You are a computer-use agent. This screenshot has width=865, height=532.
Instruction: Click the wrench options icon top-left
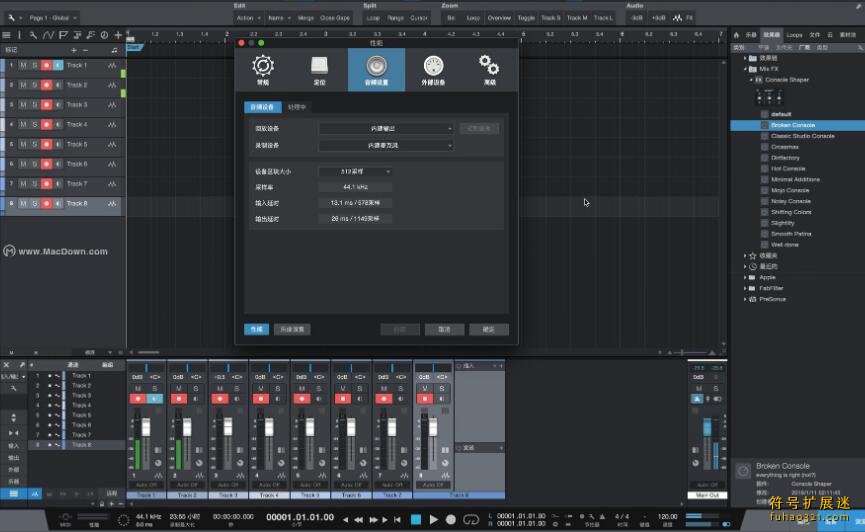click(x=11, y=18)
